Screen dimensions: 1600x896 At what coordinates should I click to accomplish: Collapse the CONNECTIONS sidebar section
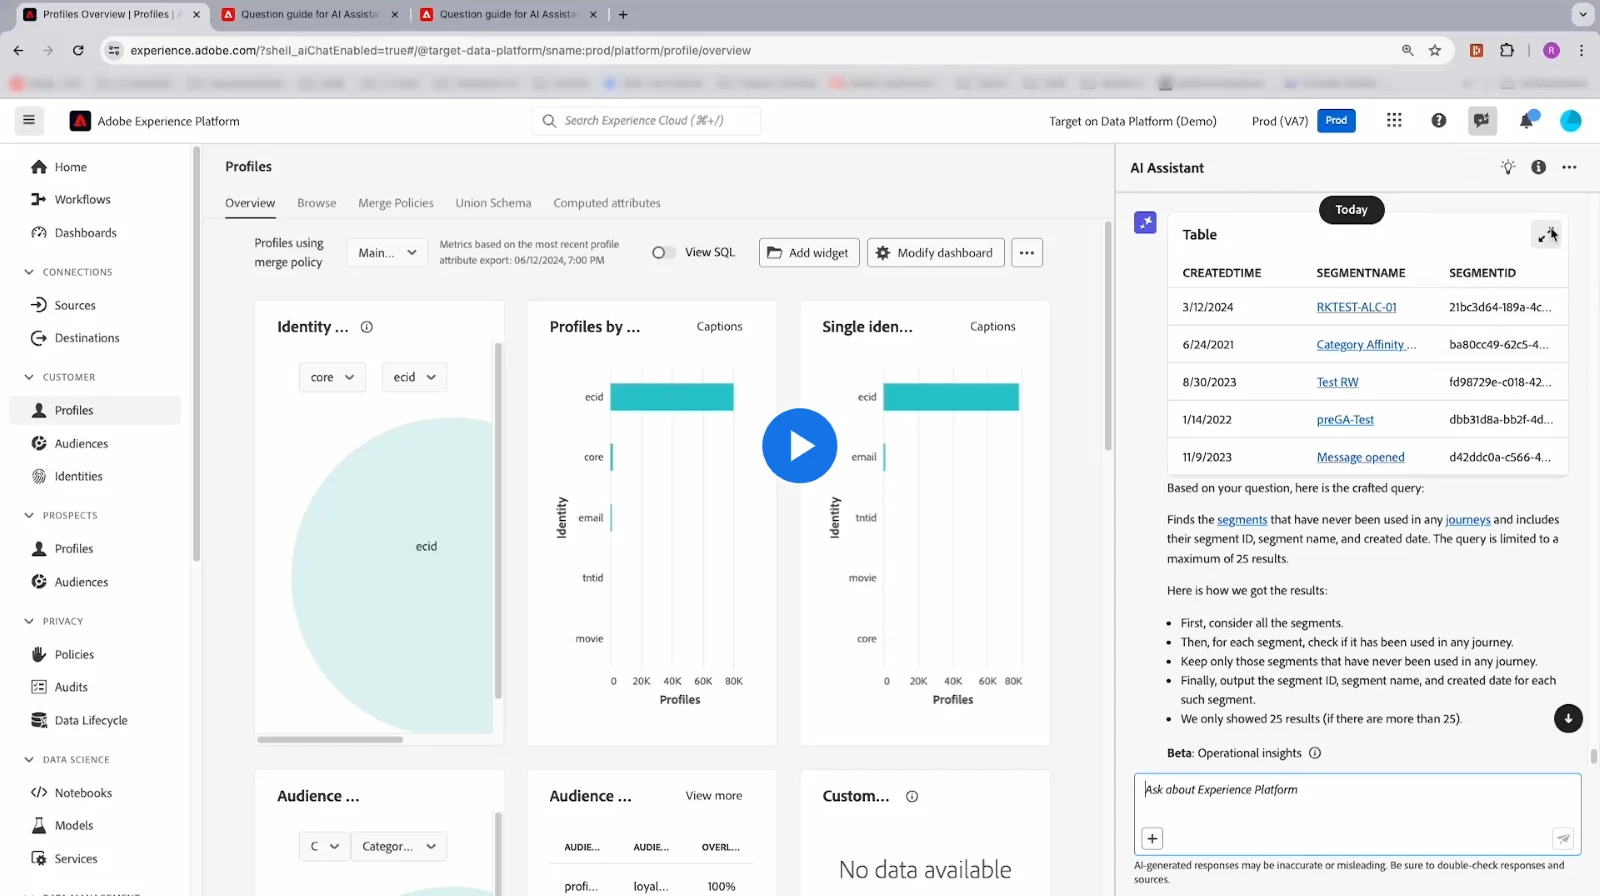coord(29,272)
